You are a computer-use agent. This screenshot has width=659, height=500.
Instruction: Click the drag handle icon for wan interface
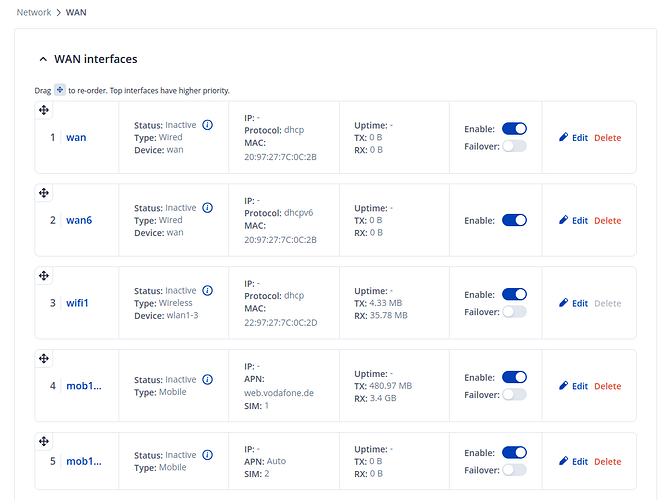pos(44,110)
